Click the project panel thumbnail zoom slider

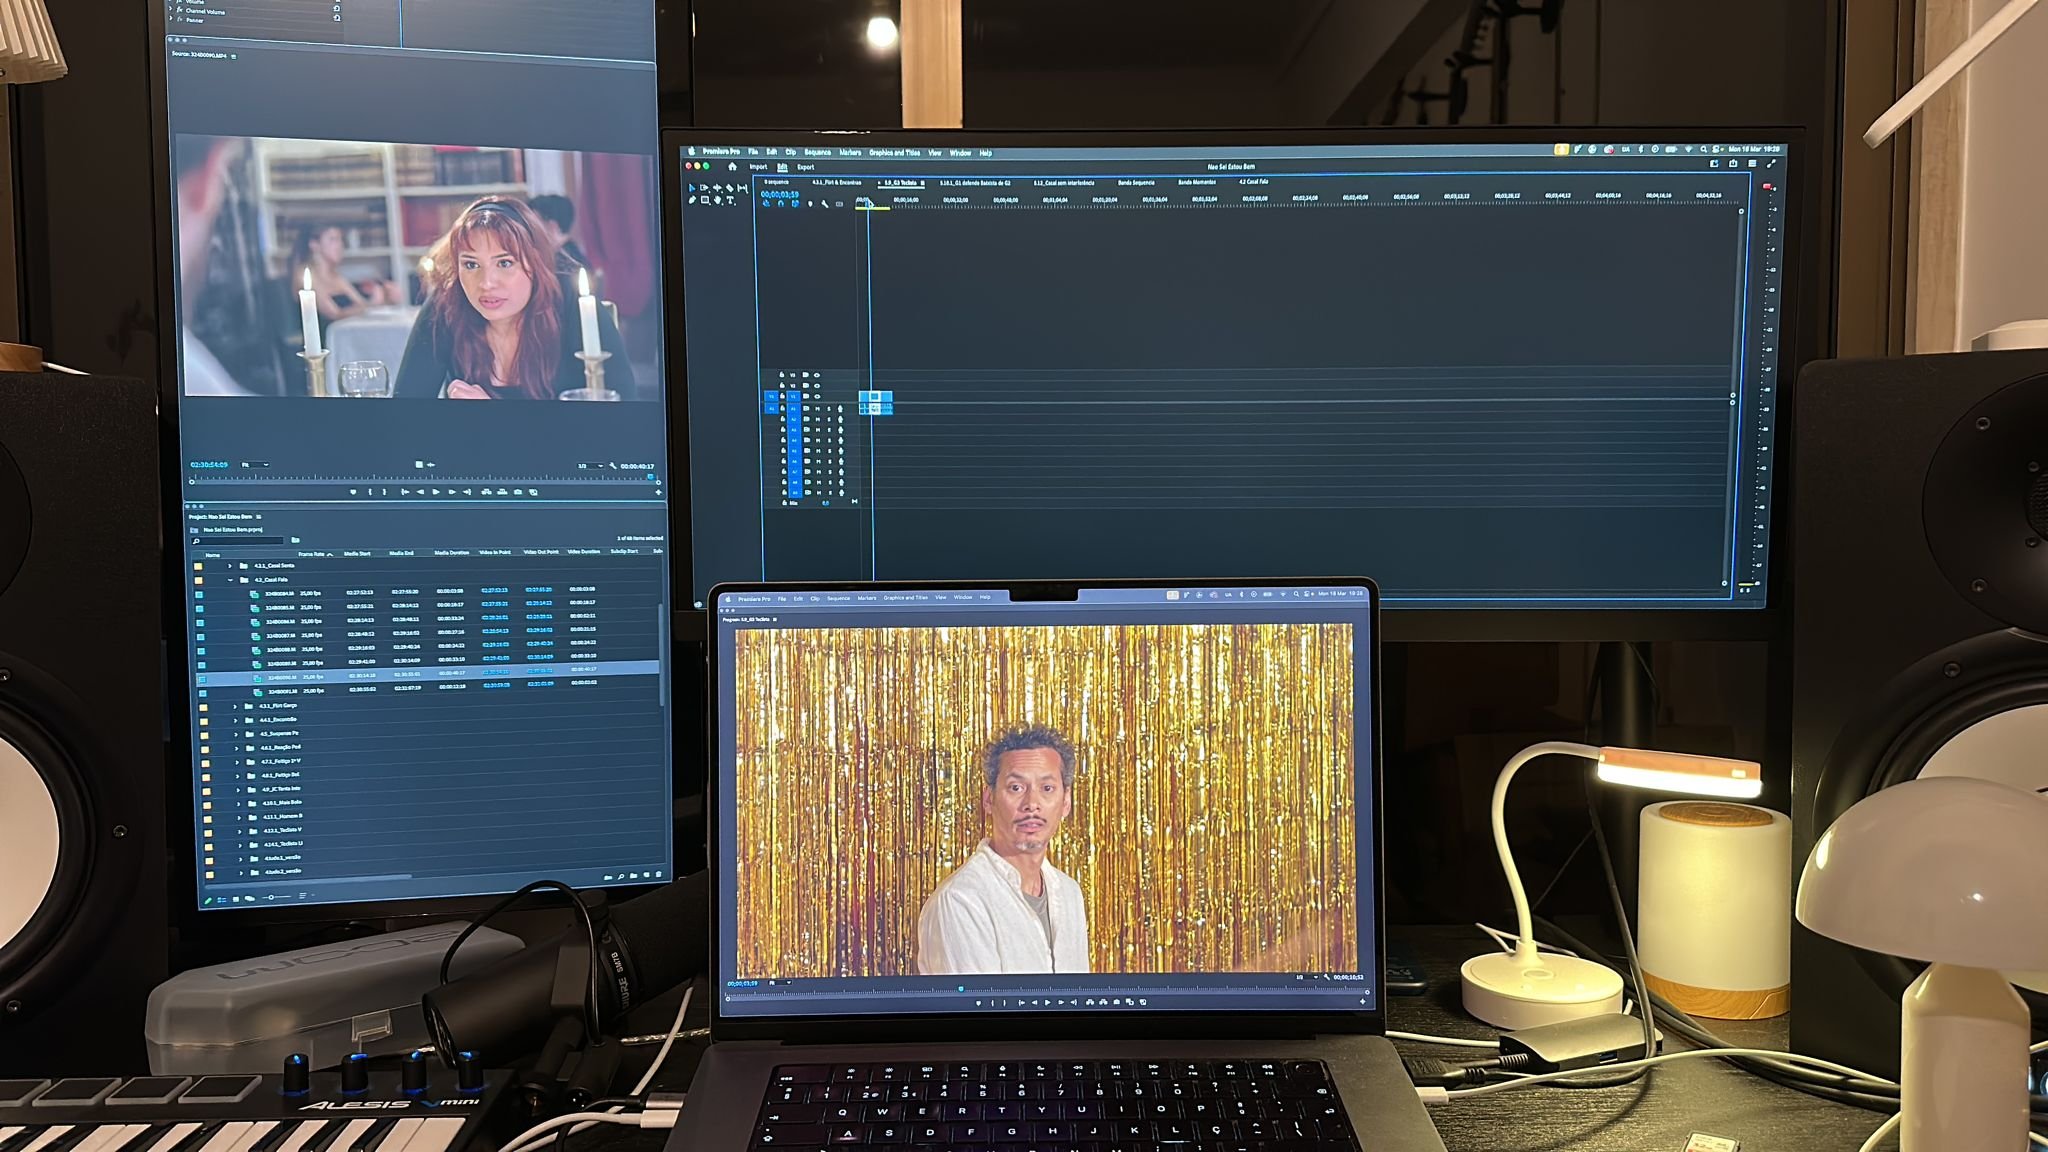tap(270, 897)
